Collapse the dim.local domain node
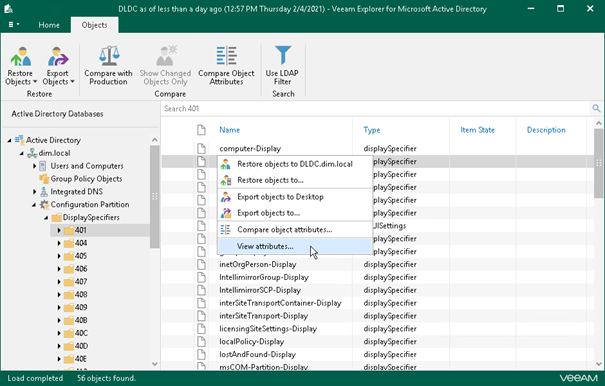Viewport: 605px width, 386px height. (22, 153)
